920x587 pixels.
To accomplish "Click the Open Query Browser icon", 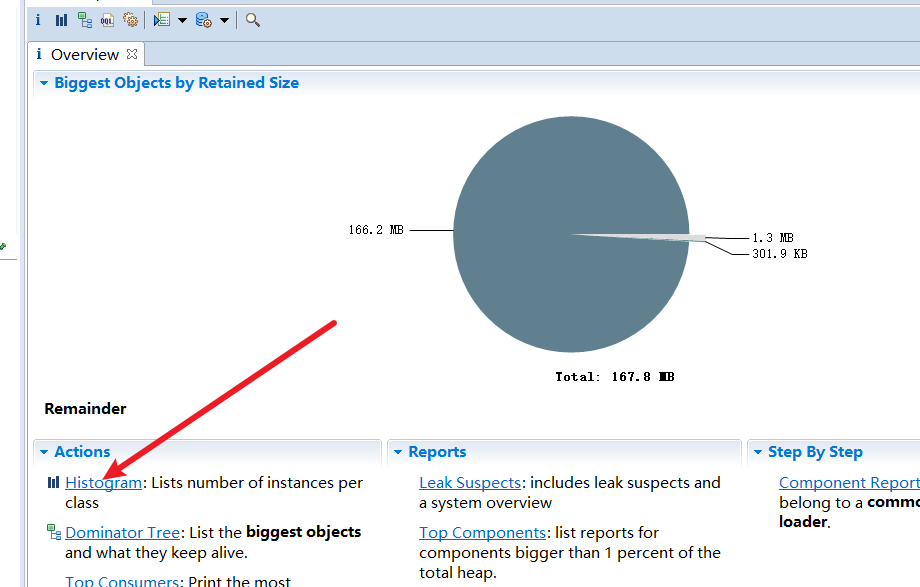I will pyautogui.click(x=203, y=19).
